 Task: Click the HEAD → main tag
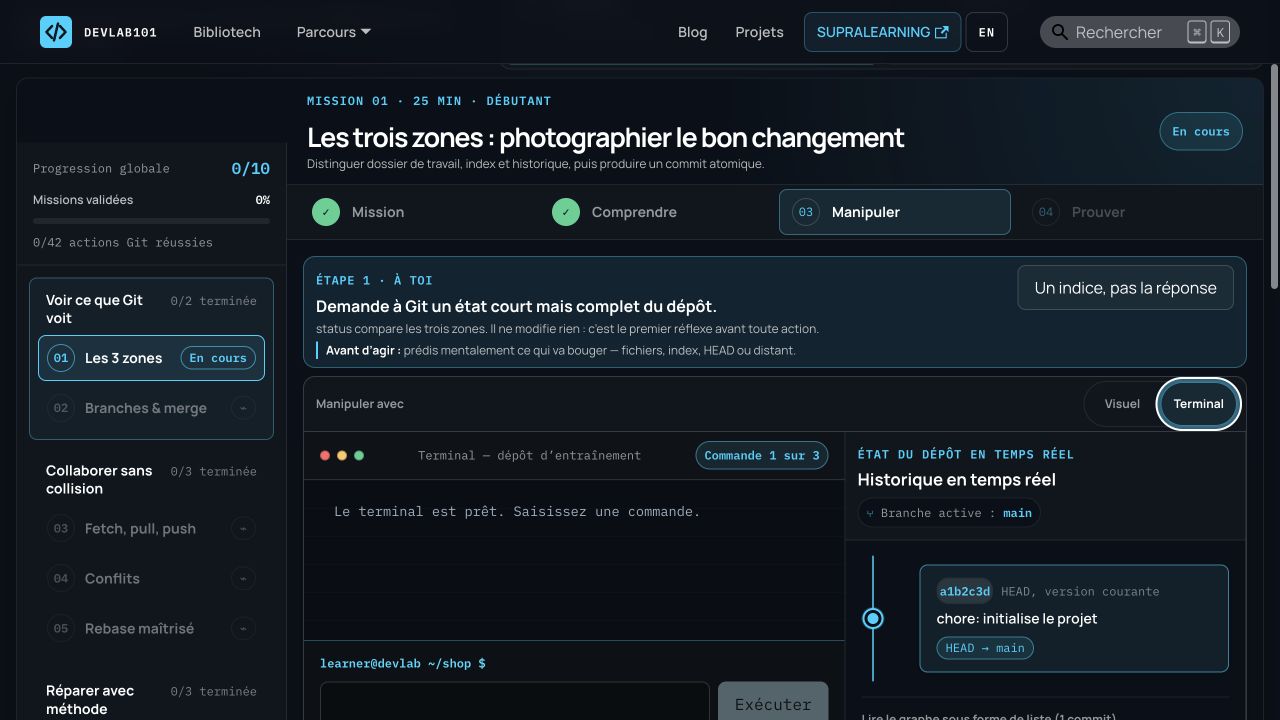[985, 648]
